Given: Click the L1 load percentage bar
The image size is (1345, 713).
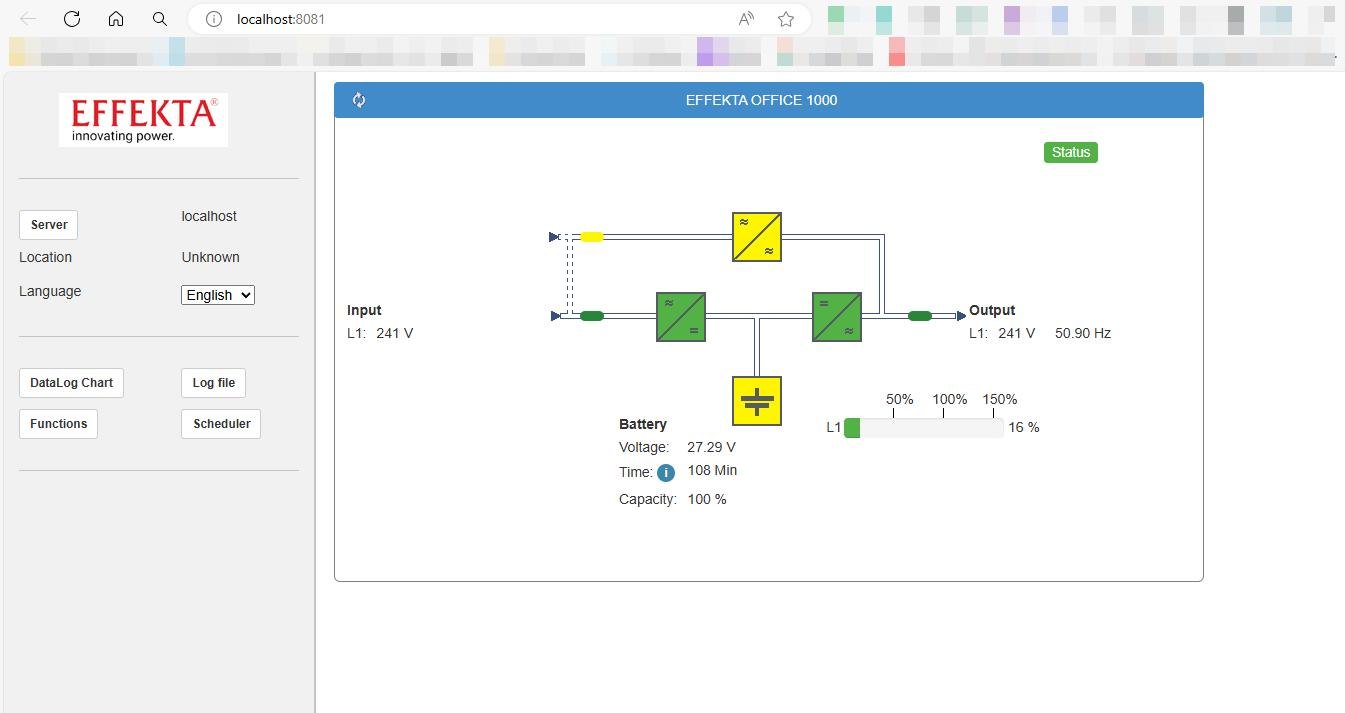Looking at the screenshot, I should (923, 428).
